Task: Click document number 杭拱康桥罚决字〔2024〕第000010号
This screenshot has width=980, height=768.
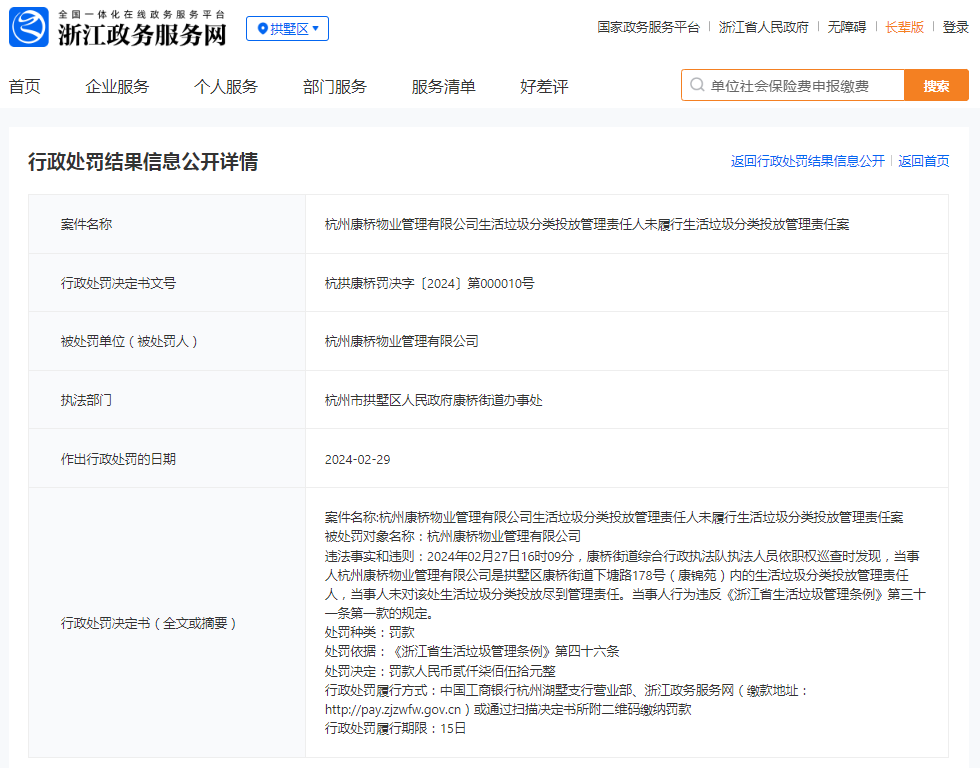Action: [x=429, y=283]
